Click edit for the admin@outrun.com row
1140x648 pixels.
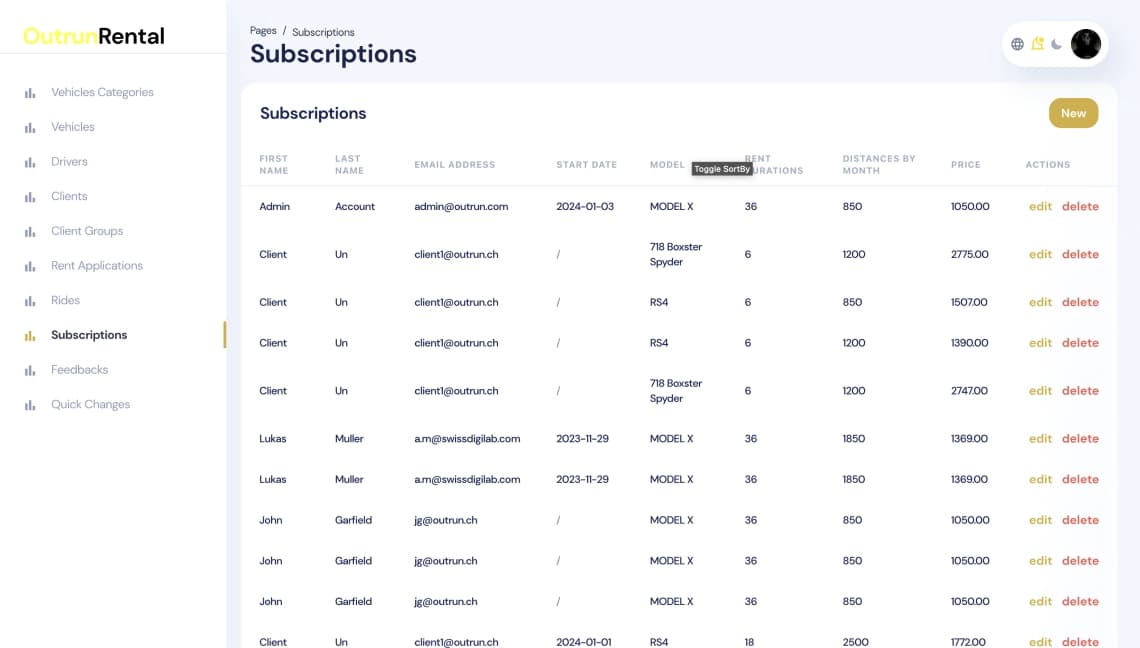pos(1040,207)
